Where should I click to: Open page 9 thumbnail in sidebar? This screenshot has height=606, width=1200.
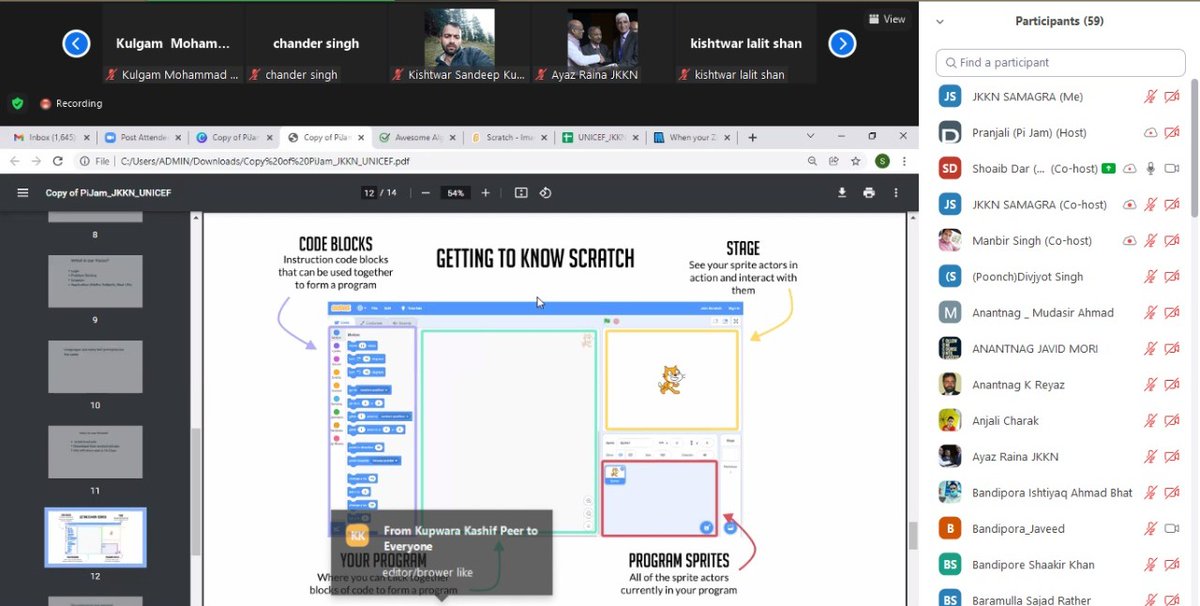95,280
